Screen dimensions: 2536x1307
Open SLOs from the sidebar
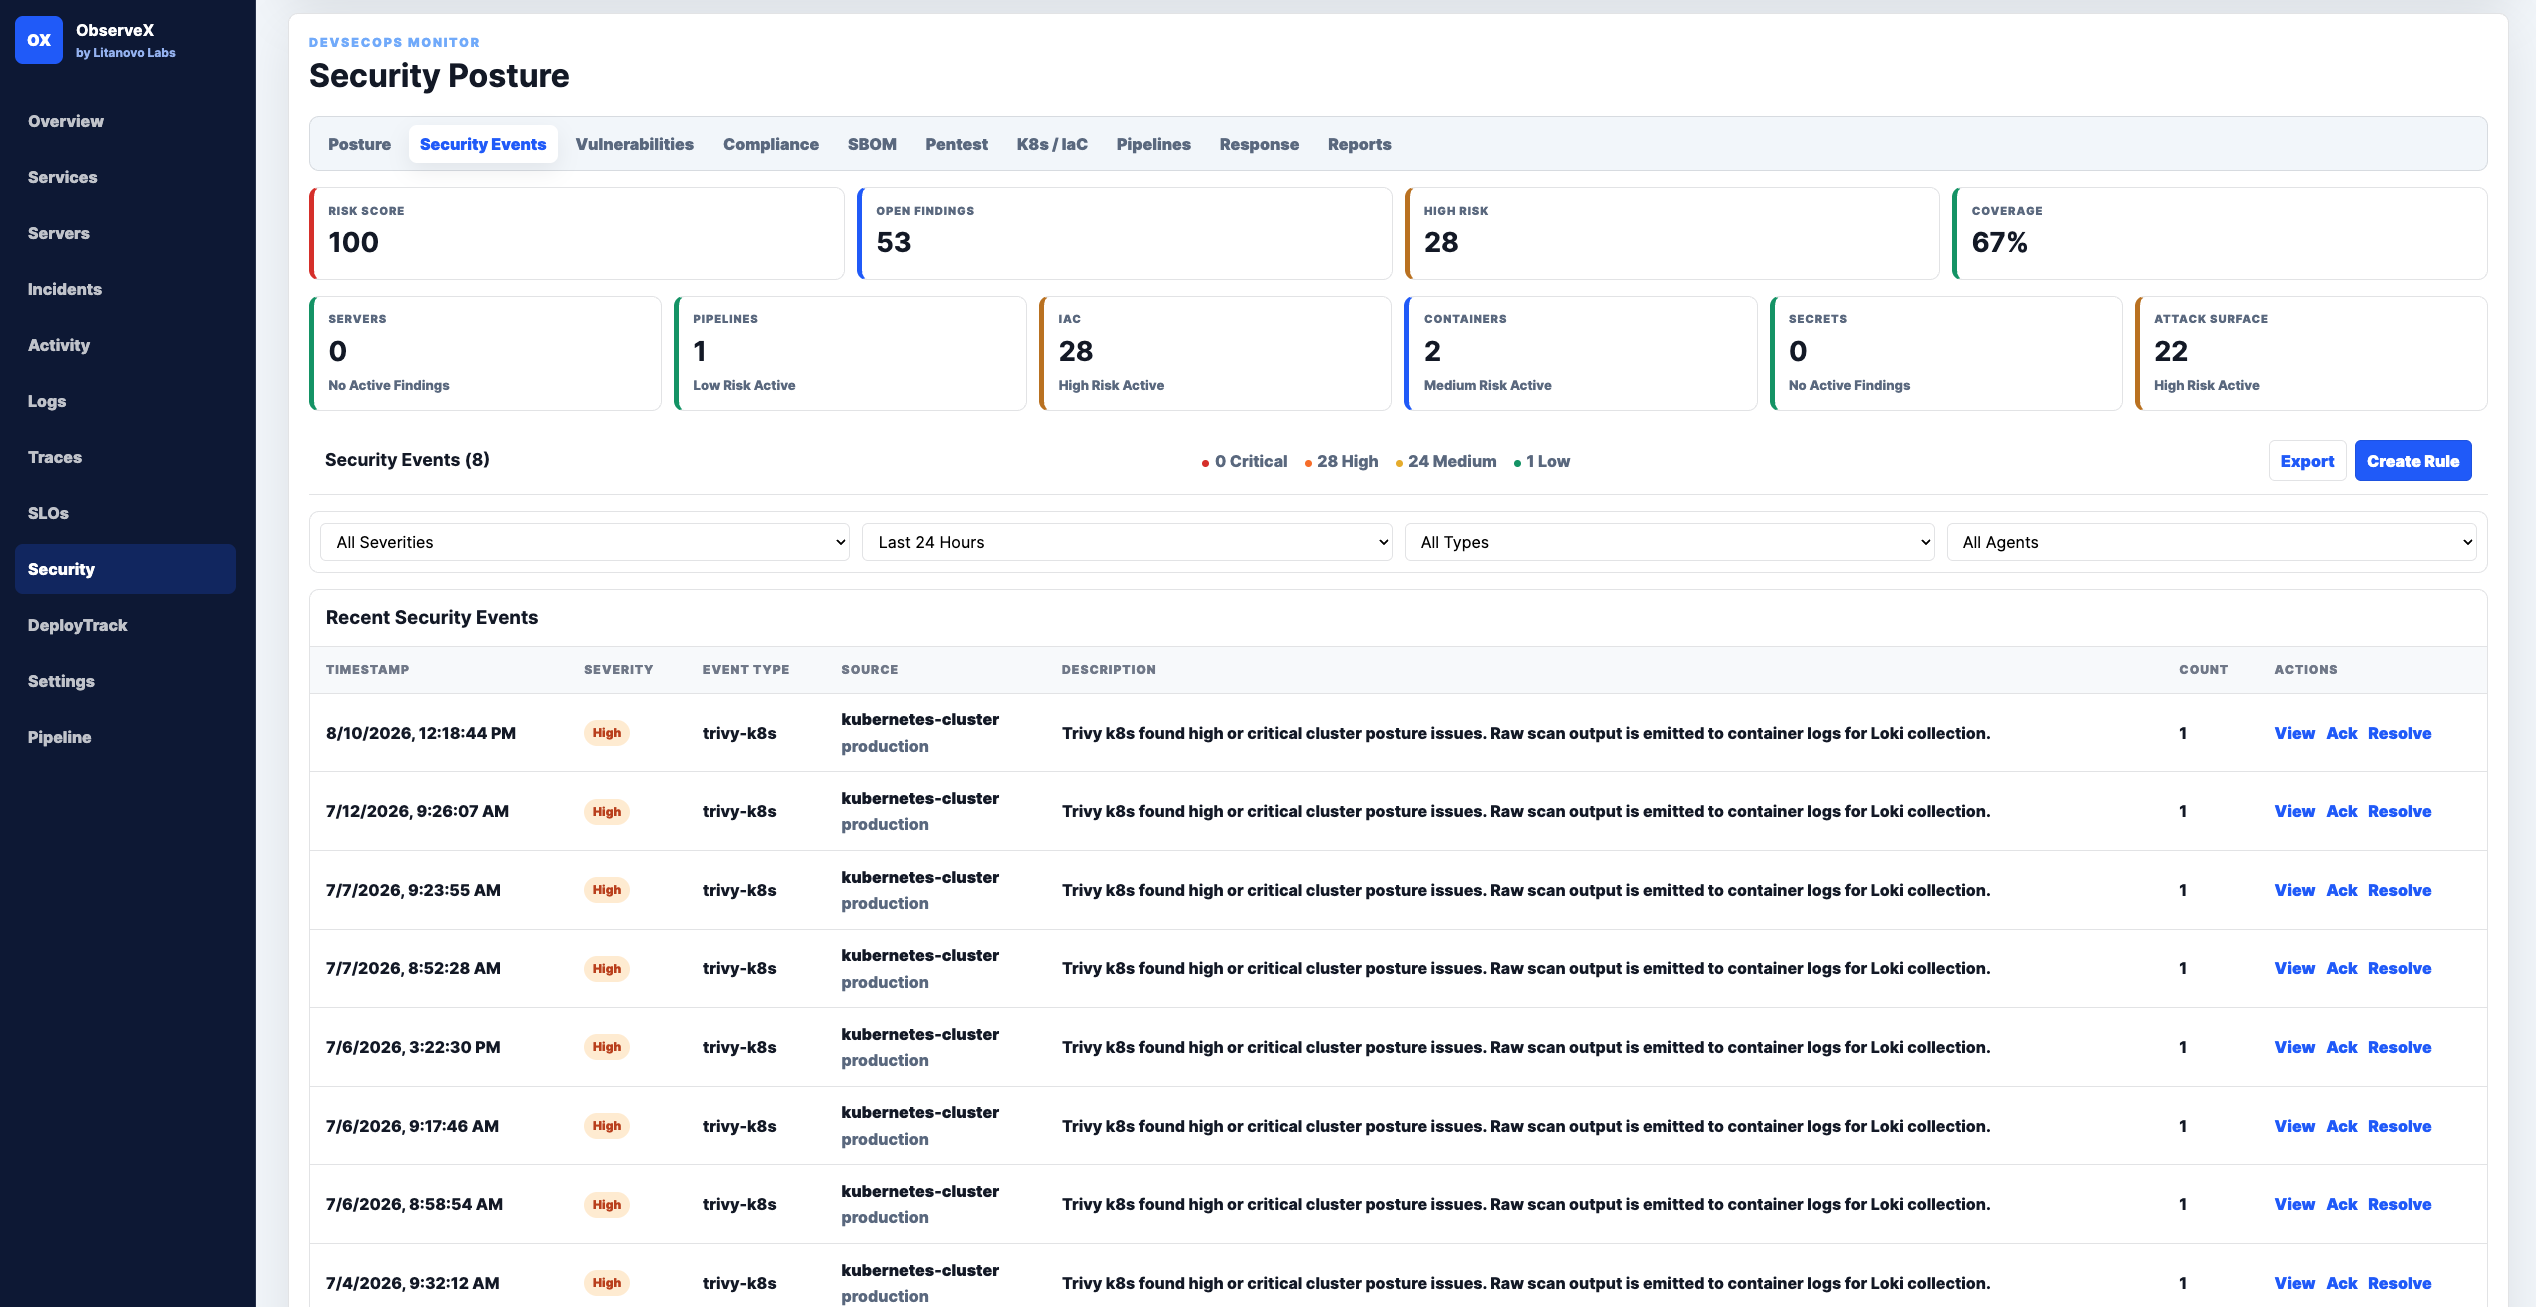125,513
